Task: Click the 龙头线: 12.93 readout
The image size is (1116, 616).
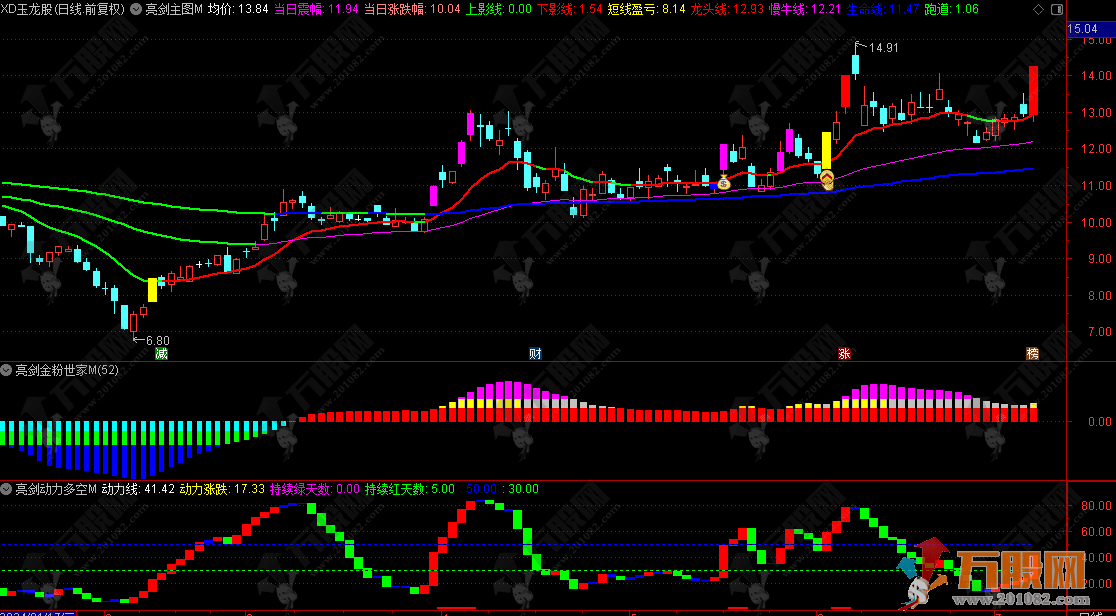Action: click(x=727, y=9)
